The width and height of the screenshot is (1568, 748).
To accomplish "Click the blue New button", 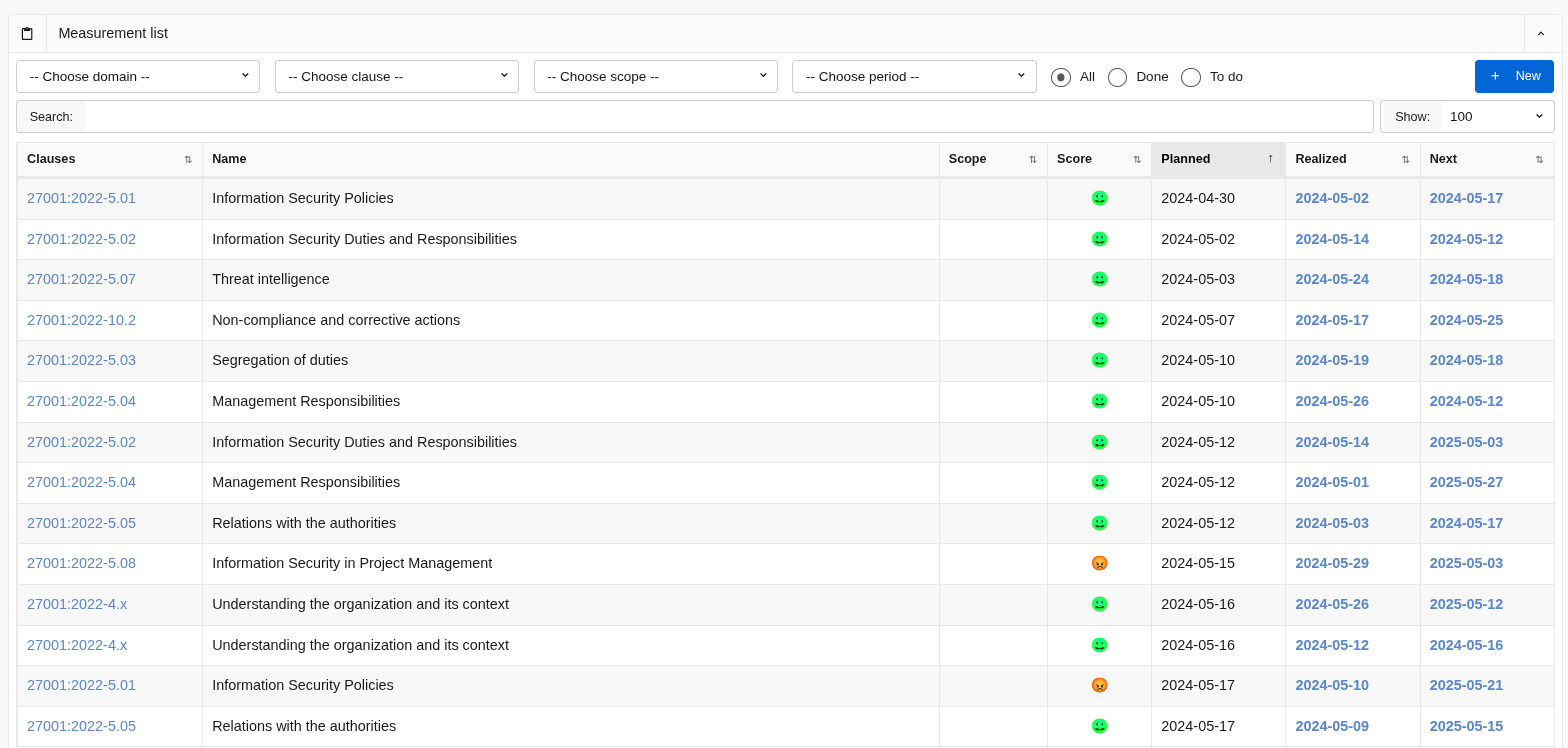I will [x=1514, y=77].
